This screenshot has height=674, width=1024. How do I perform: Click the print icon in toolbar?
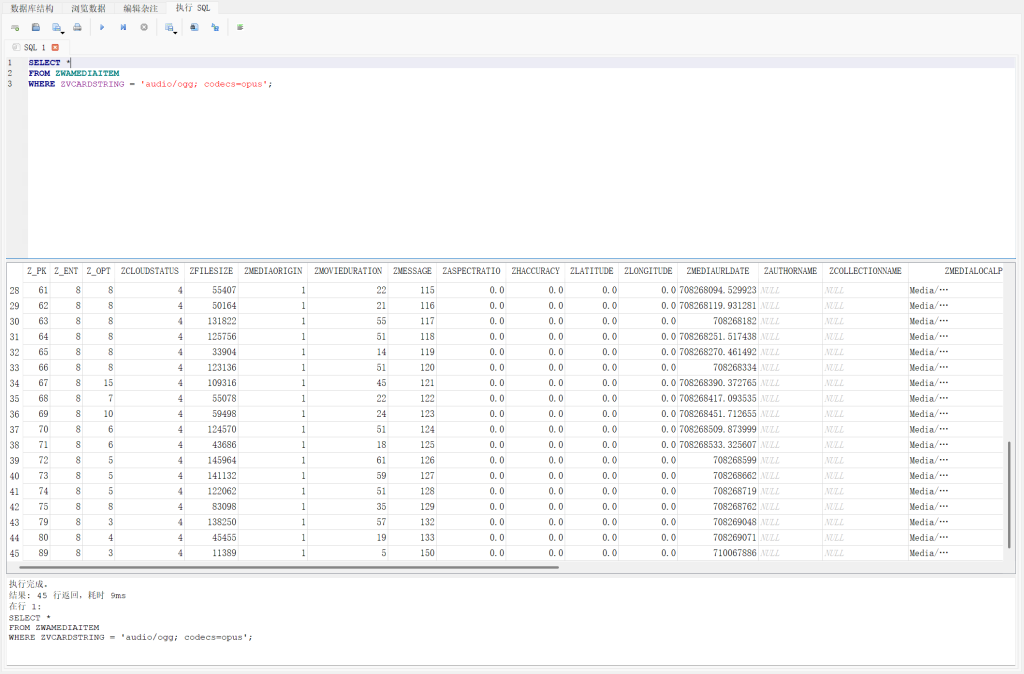[x=77, y=27]
